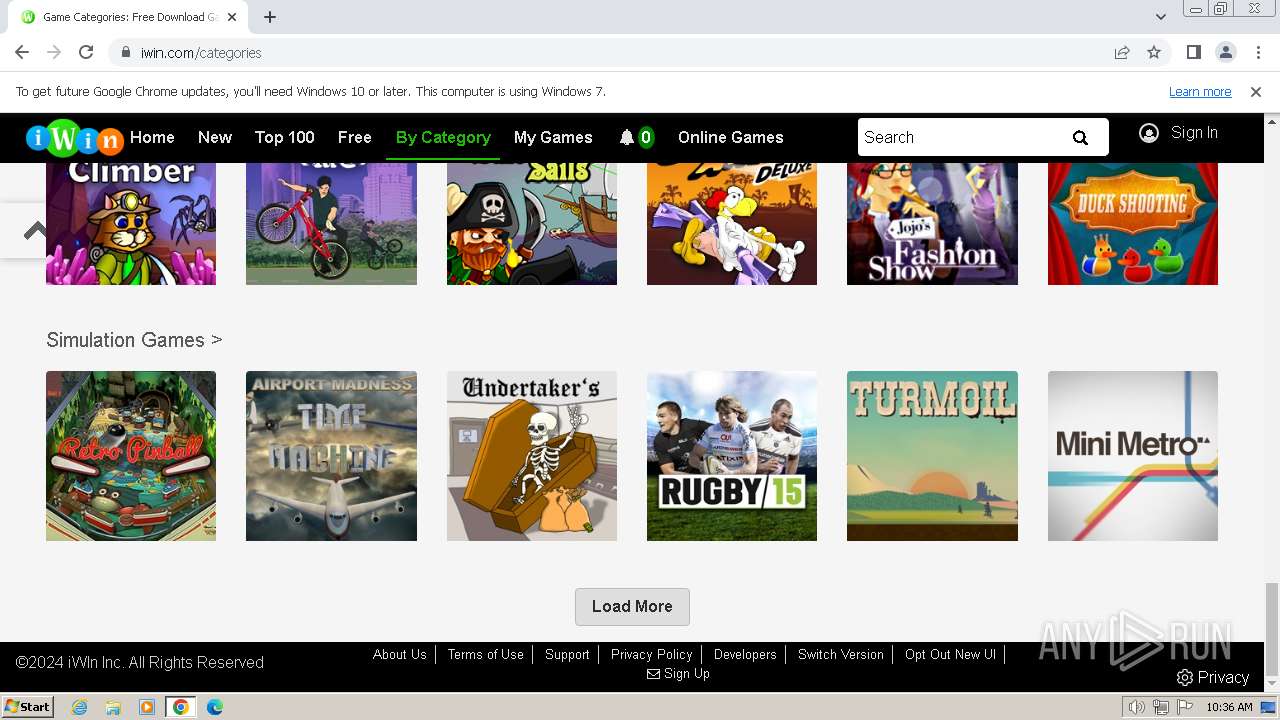
Task: Click the Sign In user icon
Action: (x=1149, y=133)
